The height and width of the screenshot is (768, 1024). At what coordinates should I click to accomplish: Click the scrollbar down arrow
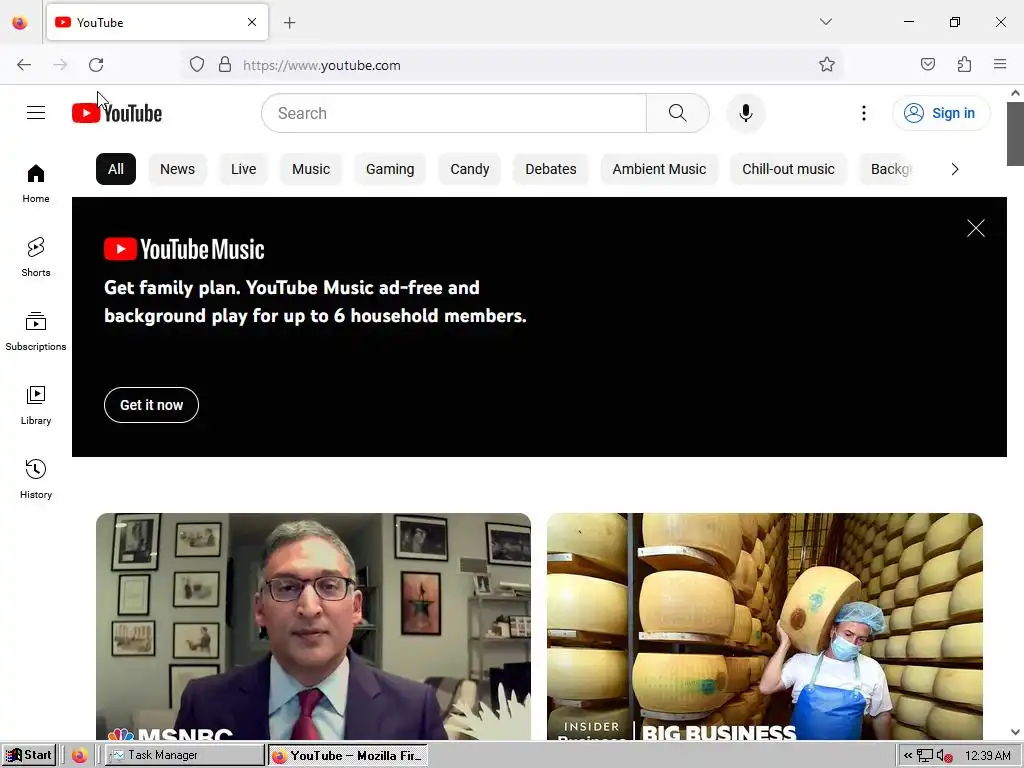[x=1015, y=732]
